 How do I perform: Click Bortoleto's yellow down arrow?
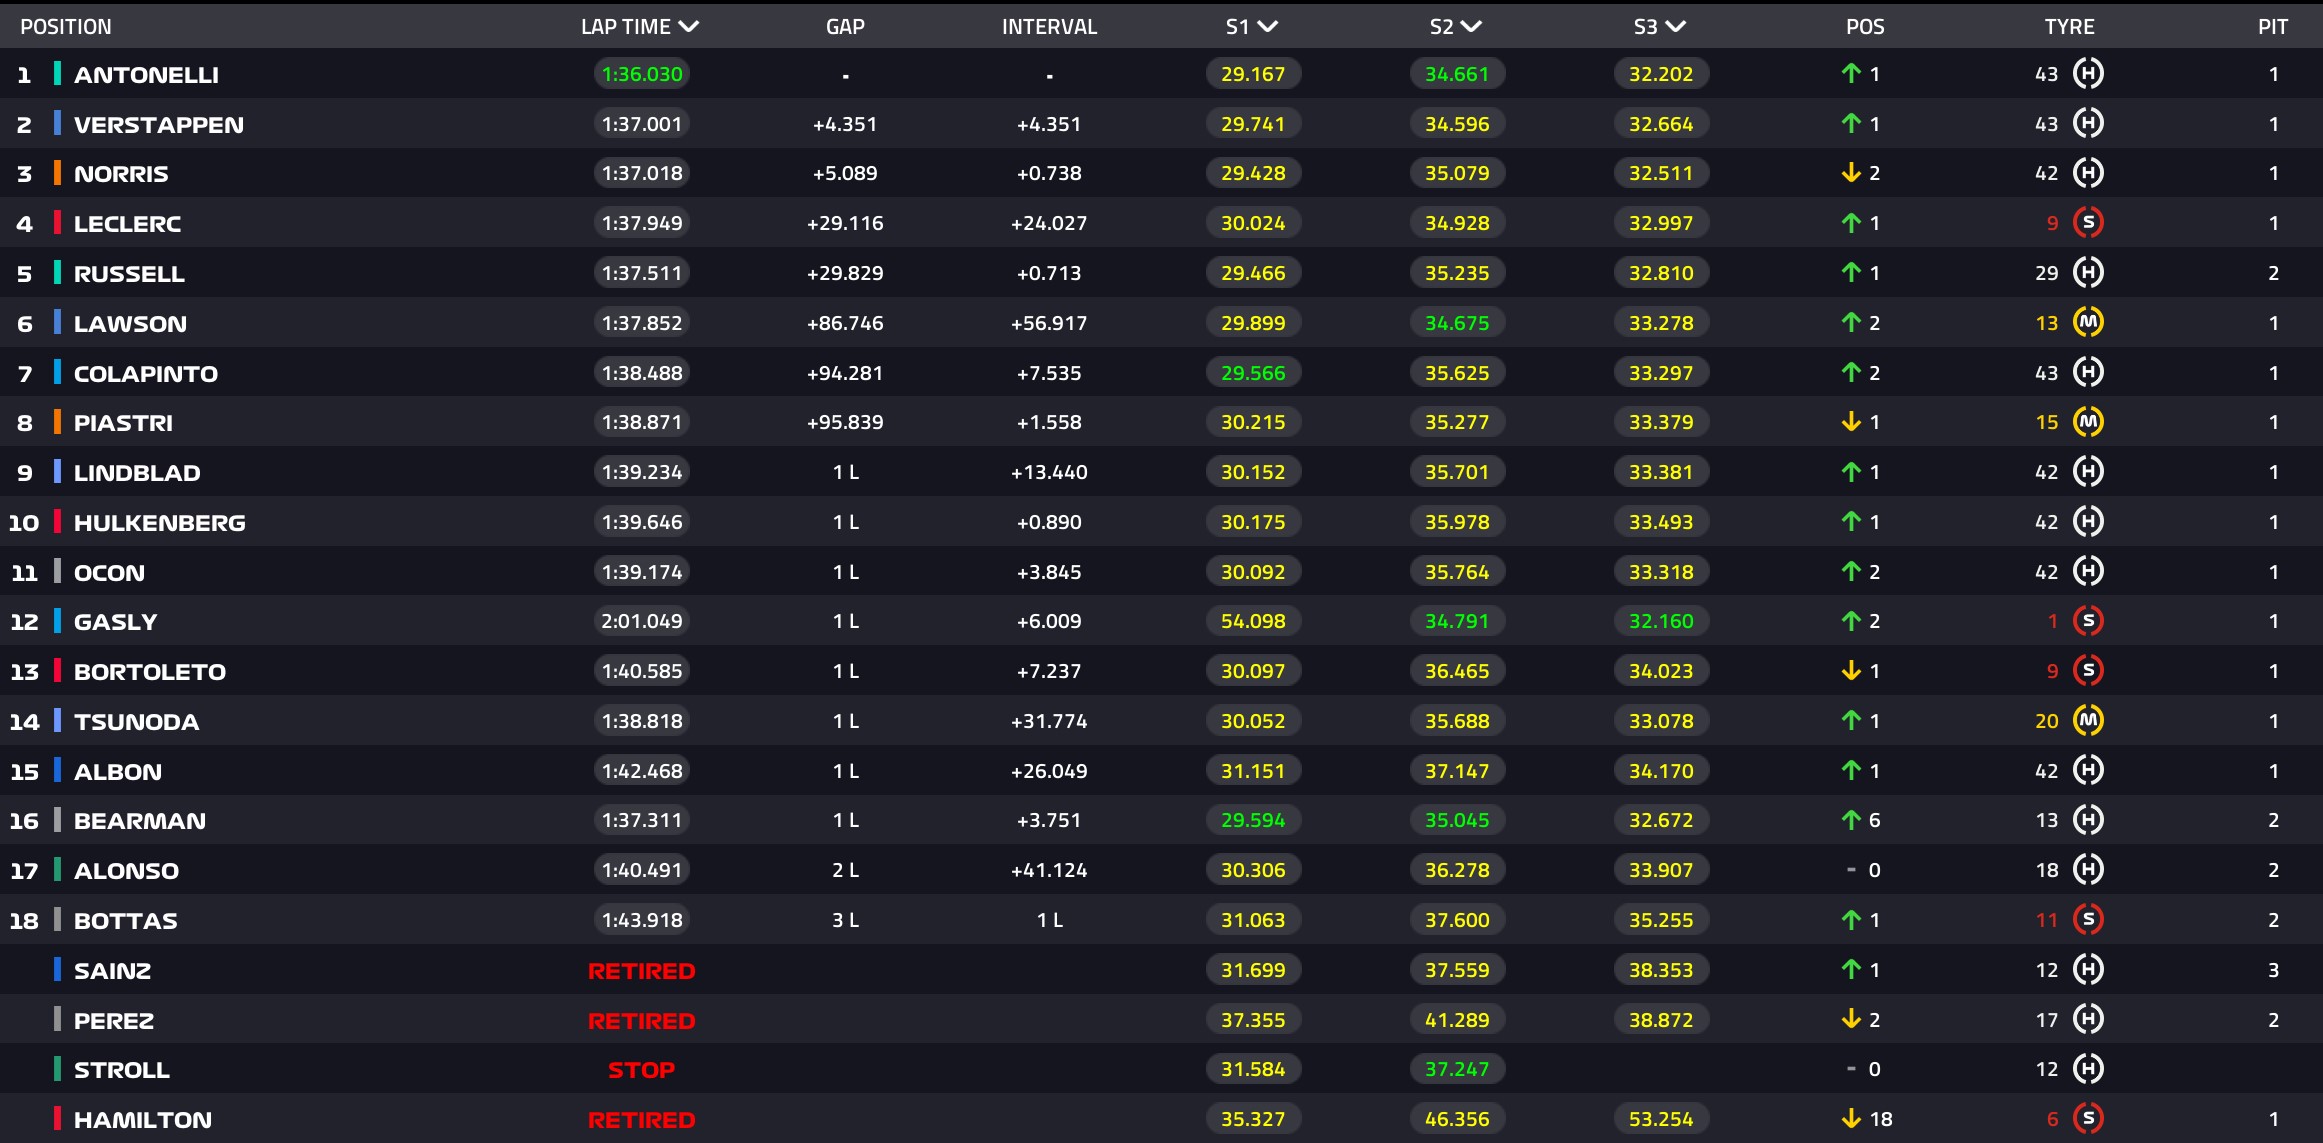pos(1851,670)
